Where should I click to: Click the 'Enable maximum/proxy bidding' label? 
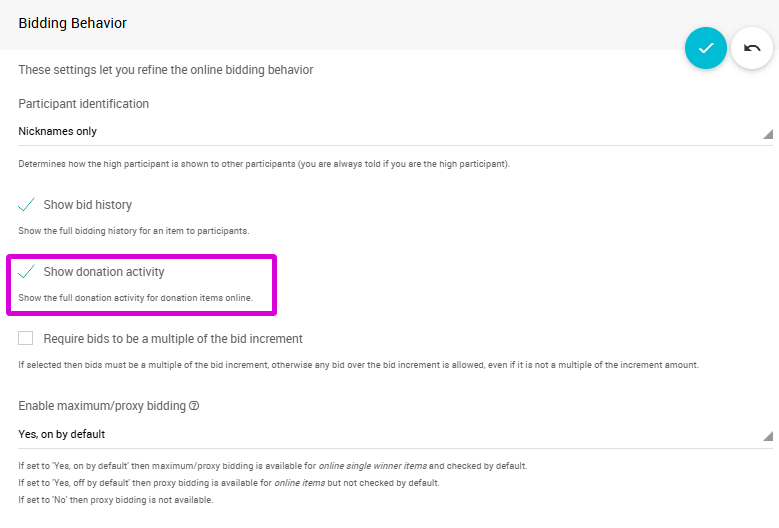coord(102,406)
